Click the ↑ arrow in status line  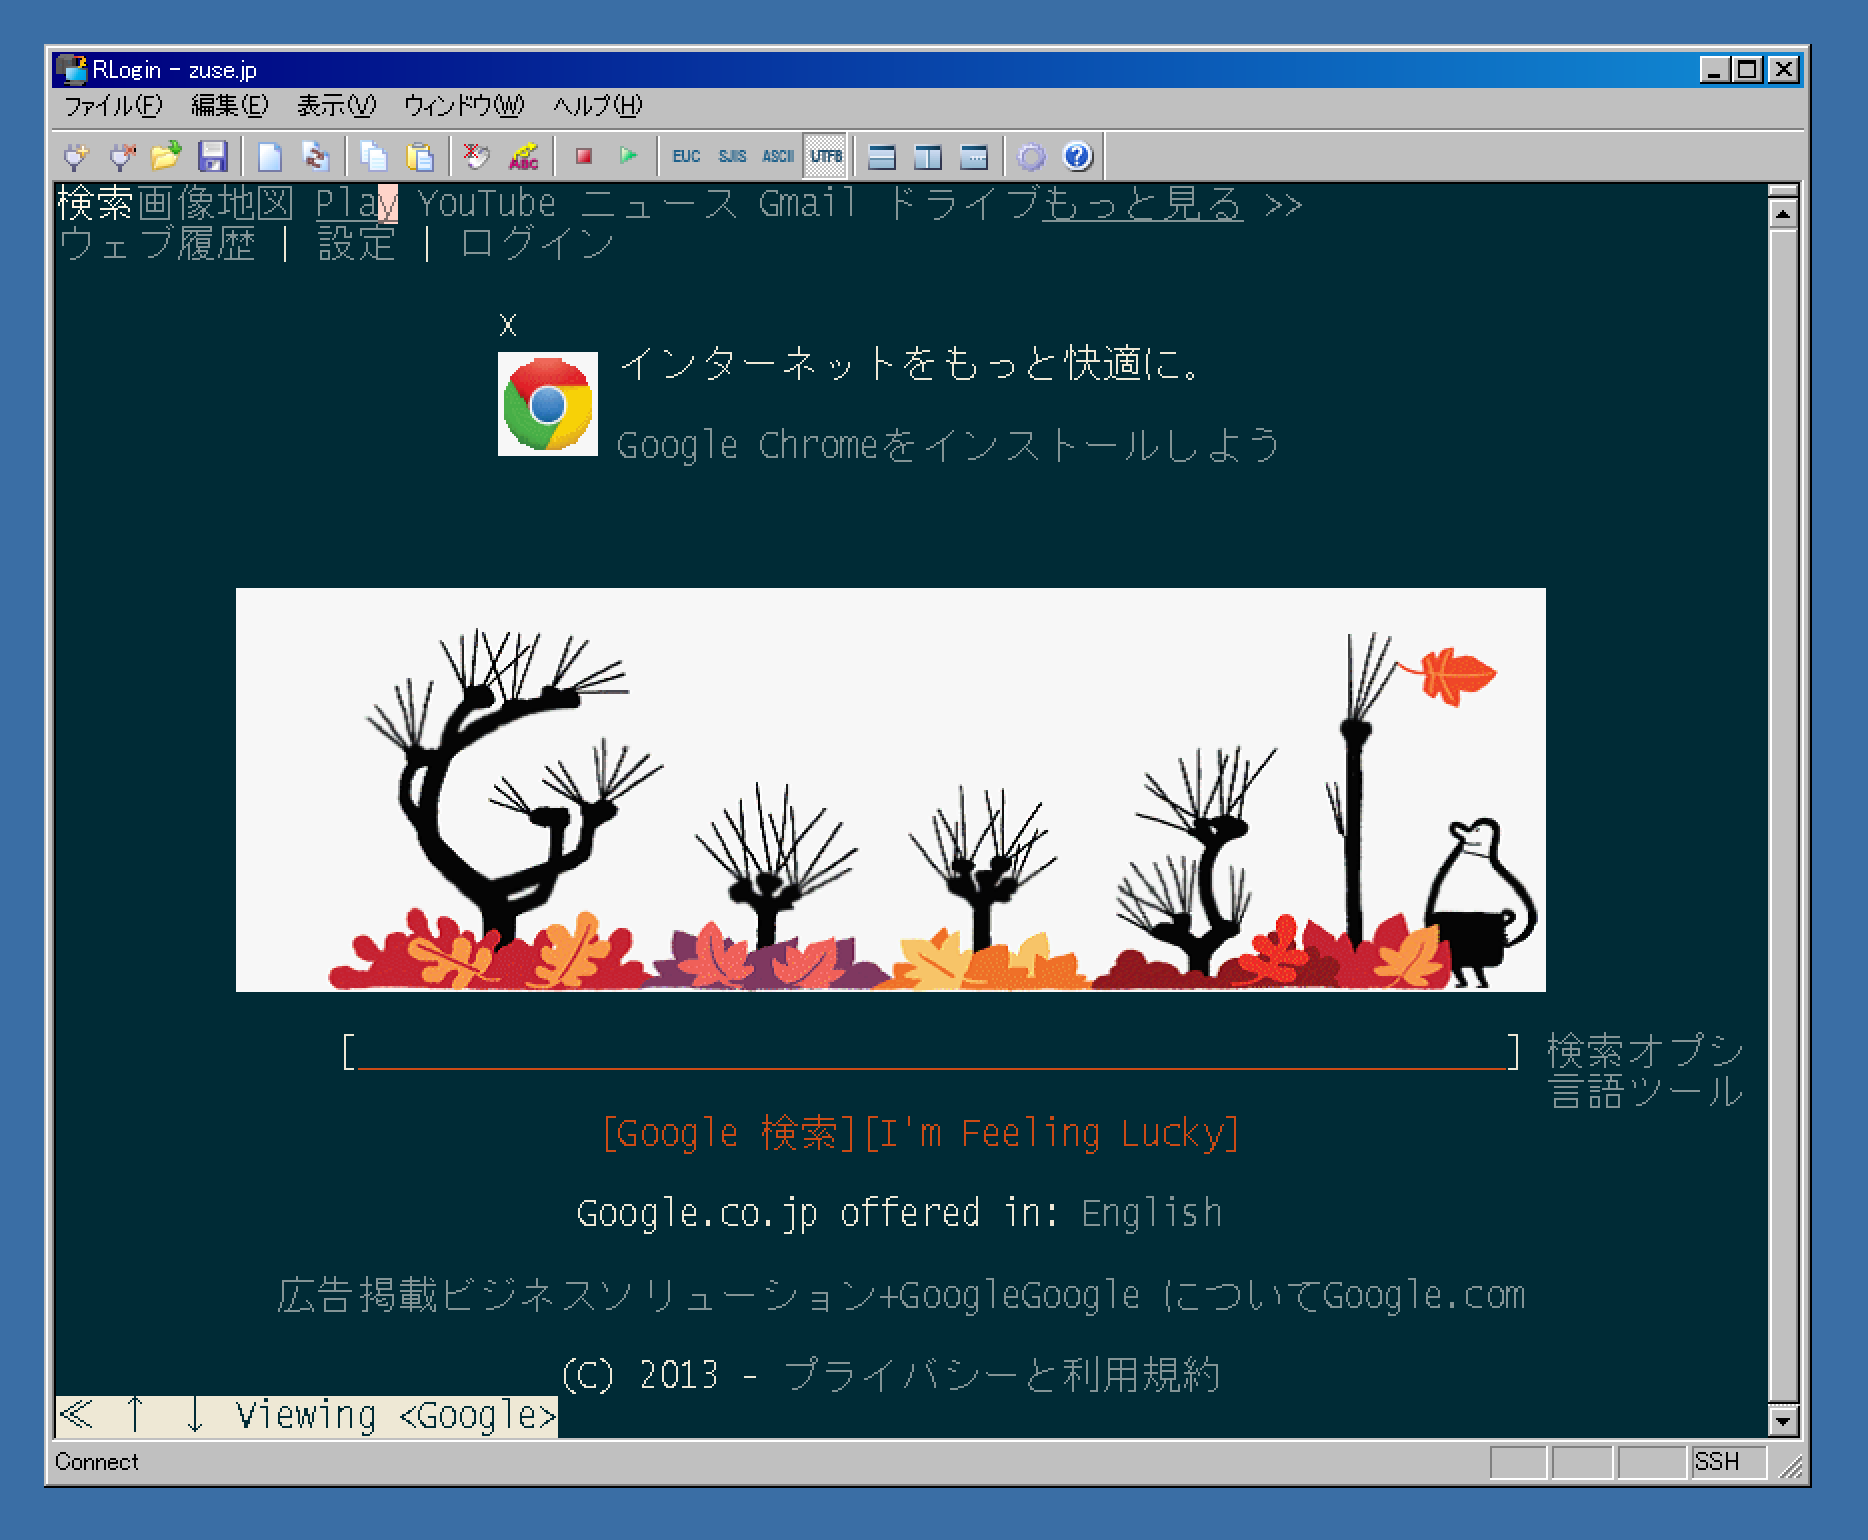pyautogui.click(x=136, y=1416)
